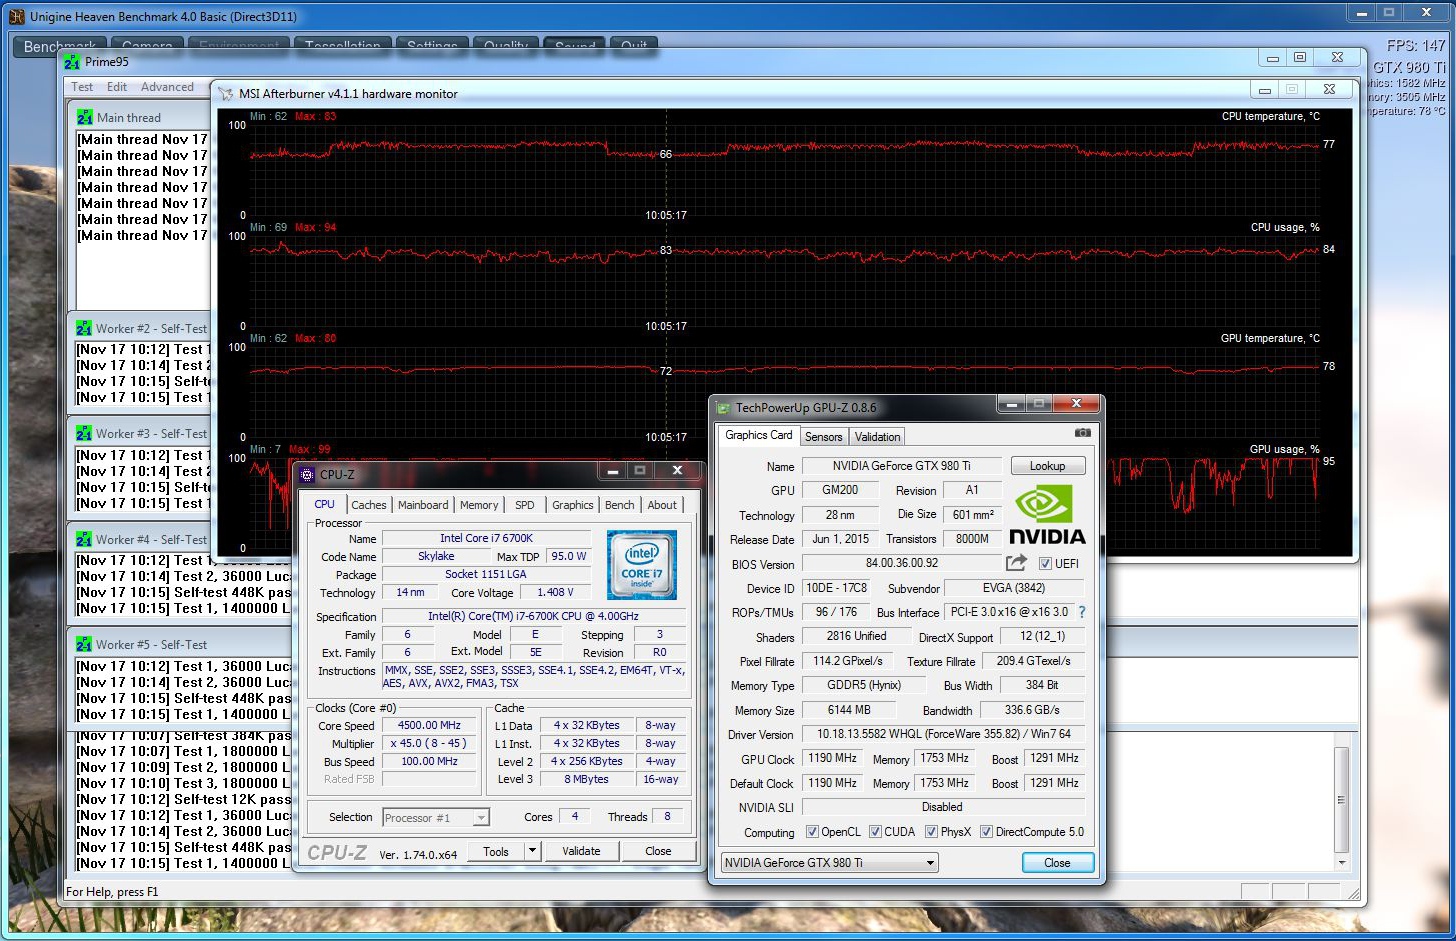The image size is (1456, 941).
Task: Click the Prime95 window title icon
Action: [72, 61]
